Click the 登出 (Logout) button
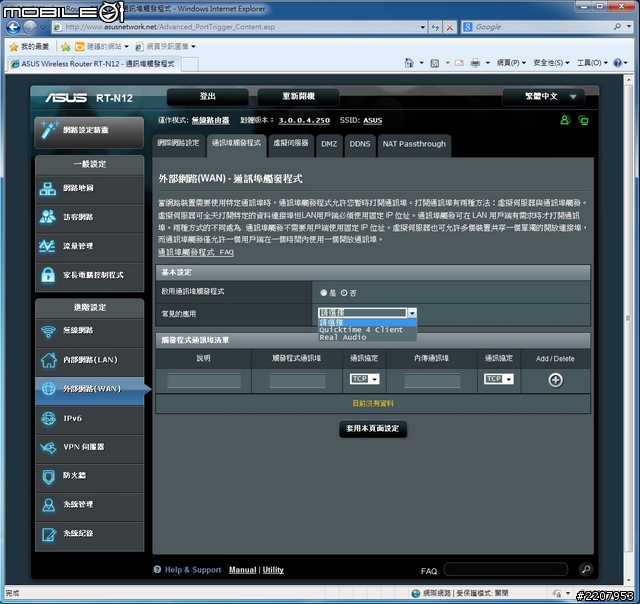This screenshot has height=604, width=640. pyautogui.click(x=207, y=97)
